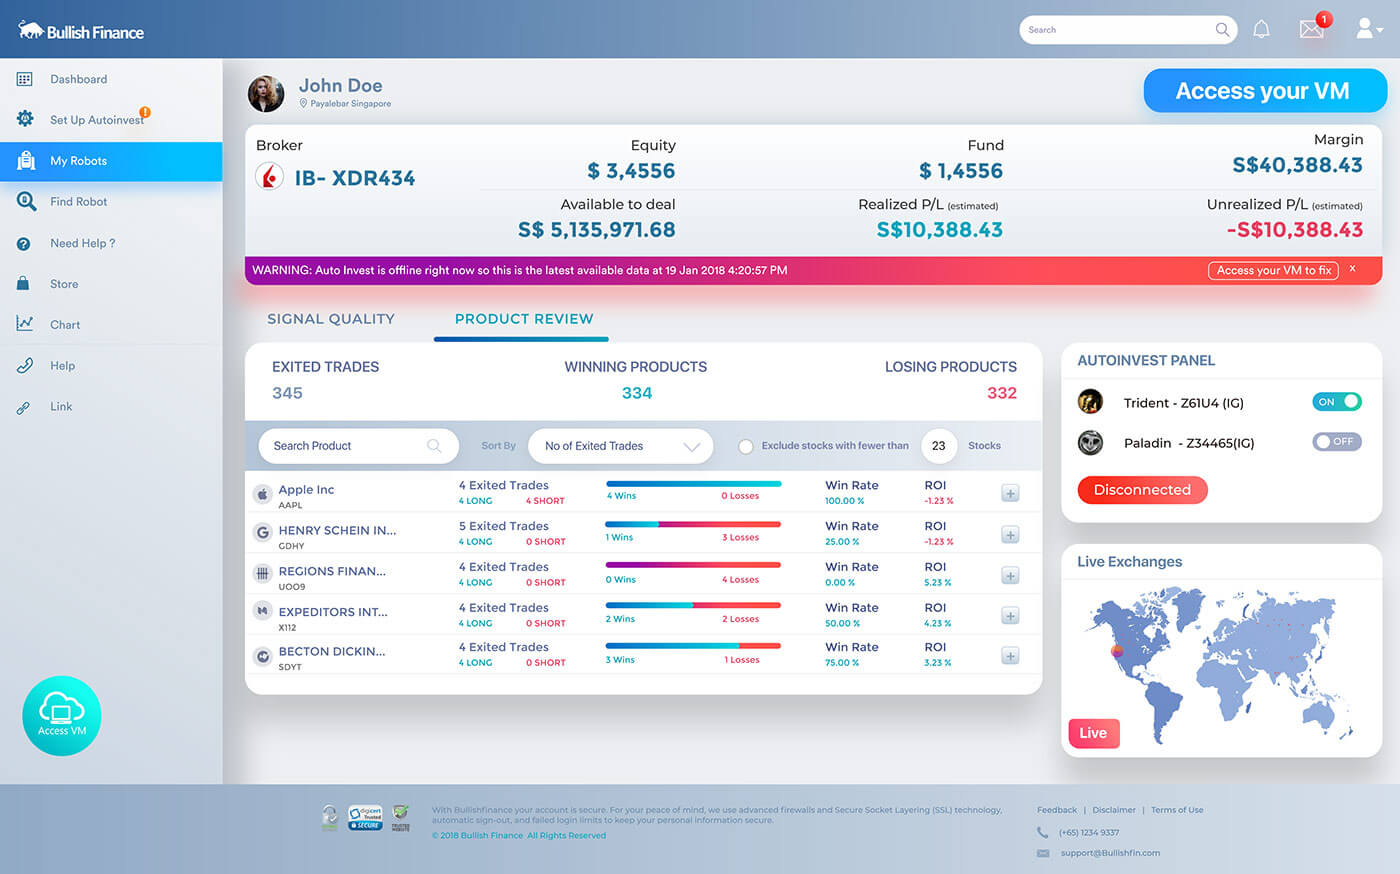Expand the Apple Inc row details
Image resolution: width=1400 pixels, height=874 pixels.
point(1010,493)
